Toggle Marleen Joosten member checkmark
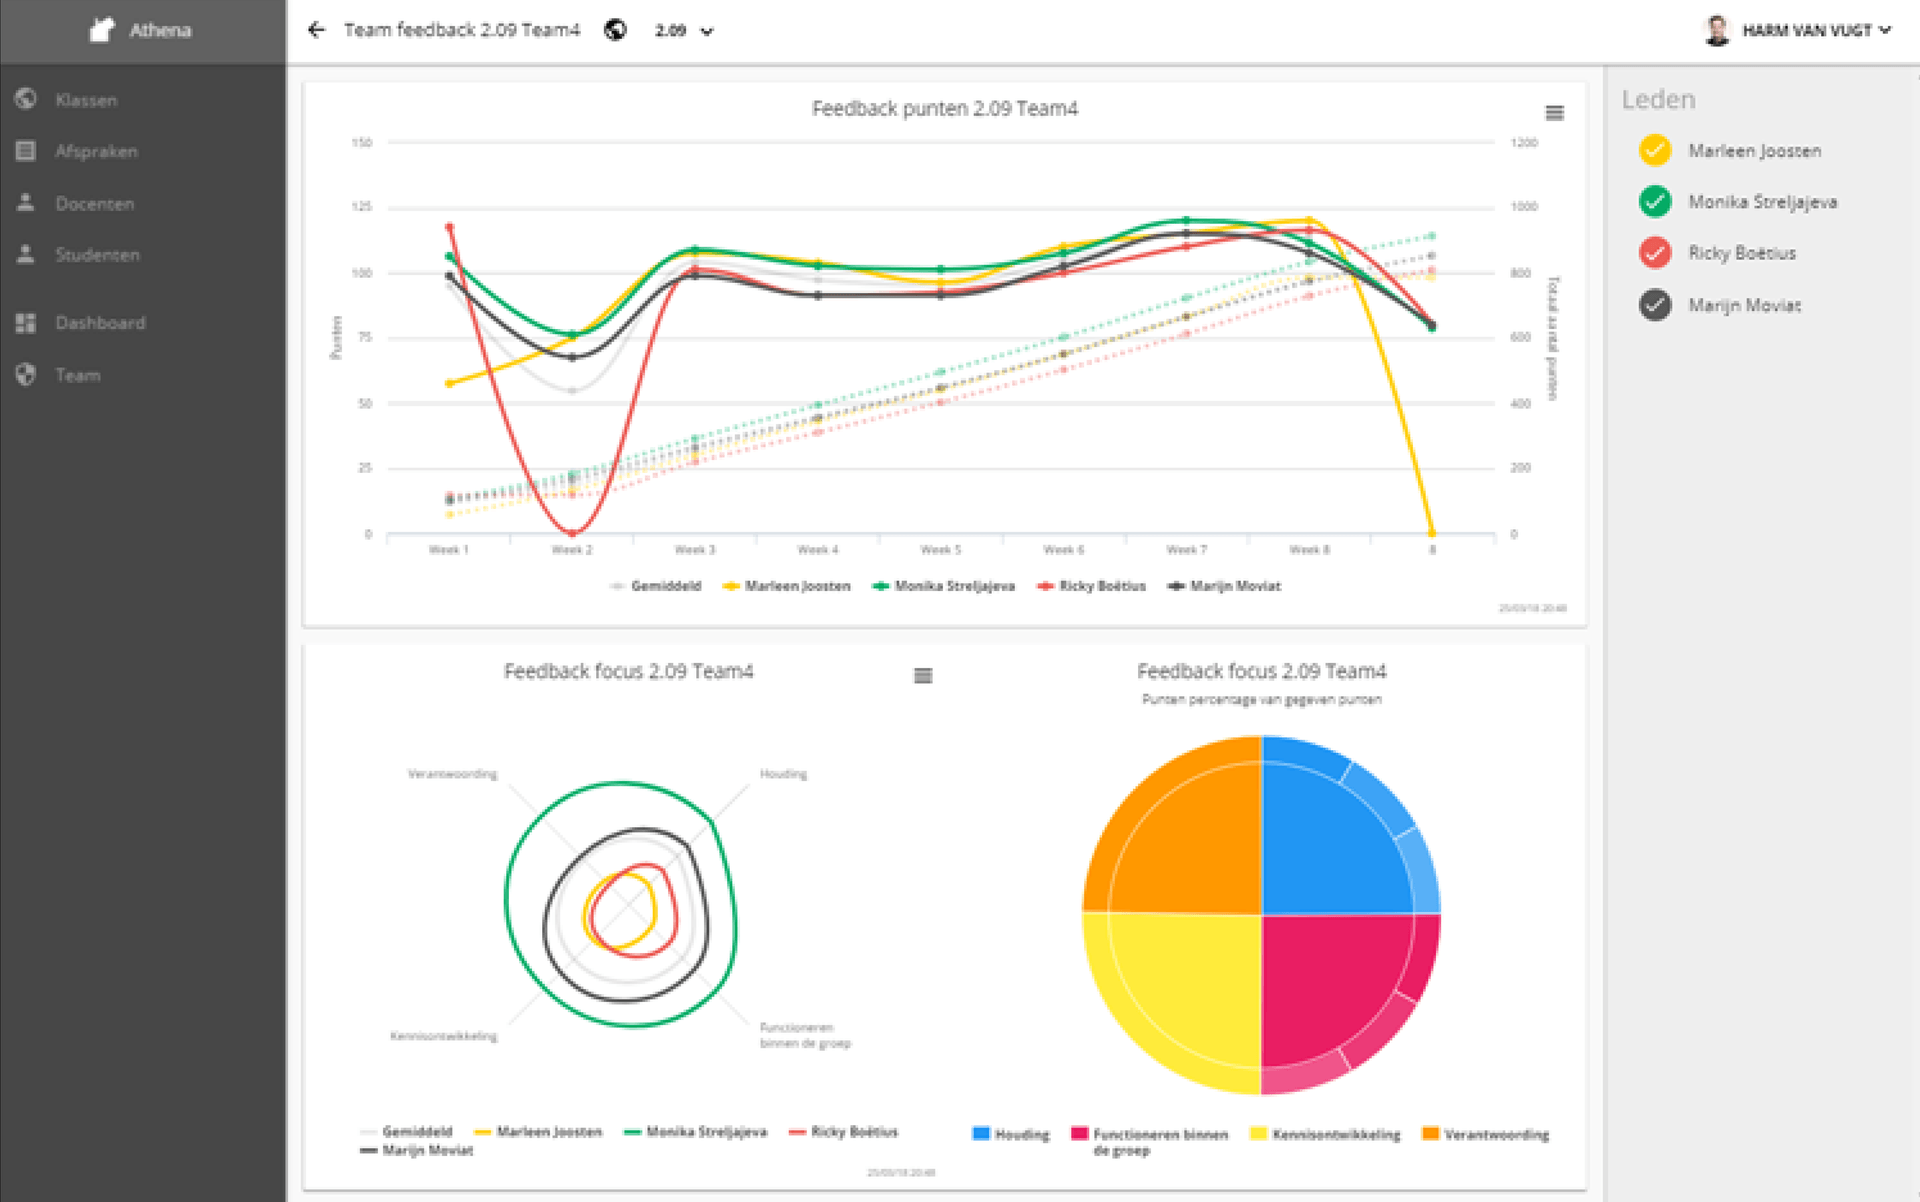 (1655, 150)
